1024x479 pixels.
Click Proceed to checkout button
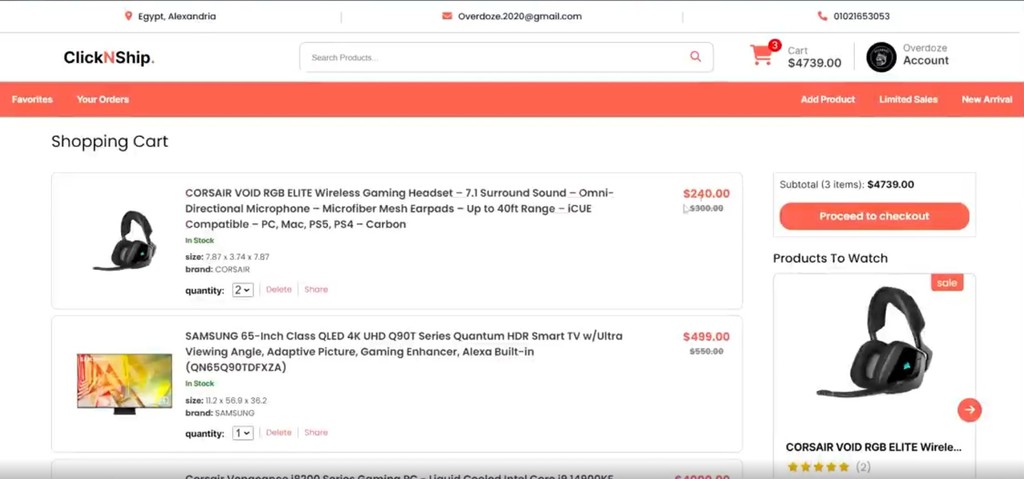874,216
